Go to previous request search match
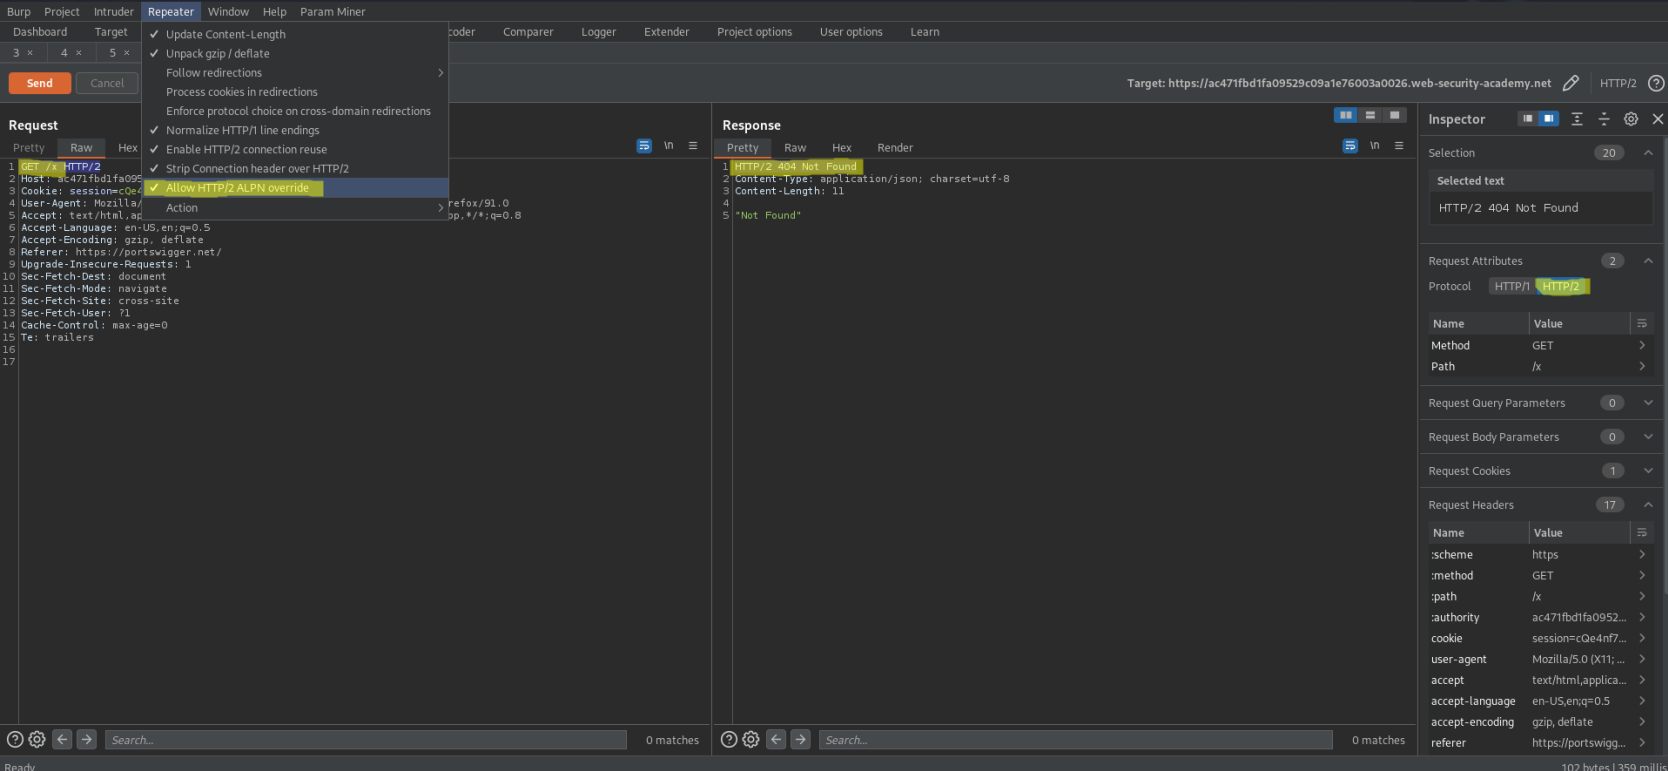 point(62,739)
